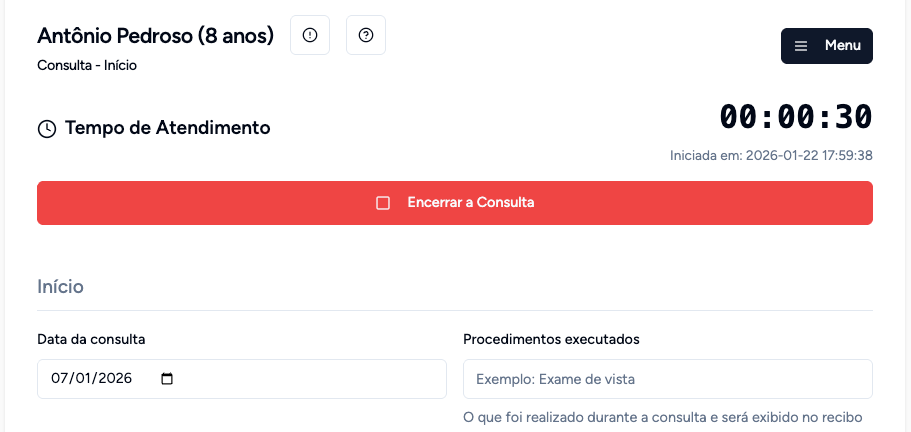Select the day segment of consultation date
Image resolution: width=911 pixels, height=432 pixels.
tap(59, 379)
